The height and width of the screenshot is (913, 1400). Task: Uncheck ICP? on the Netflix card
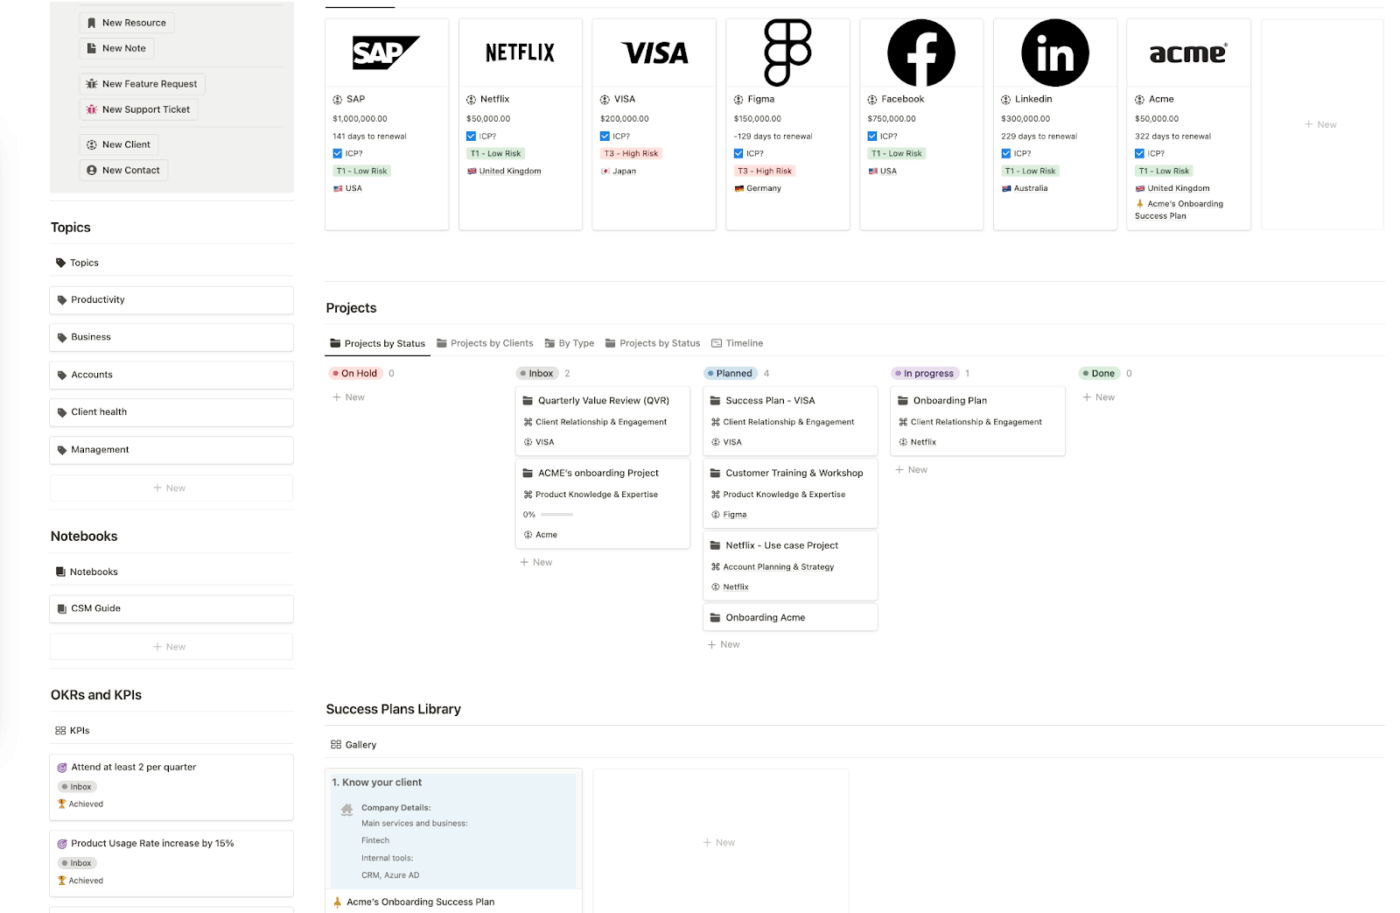(x=471, y=135)
